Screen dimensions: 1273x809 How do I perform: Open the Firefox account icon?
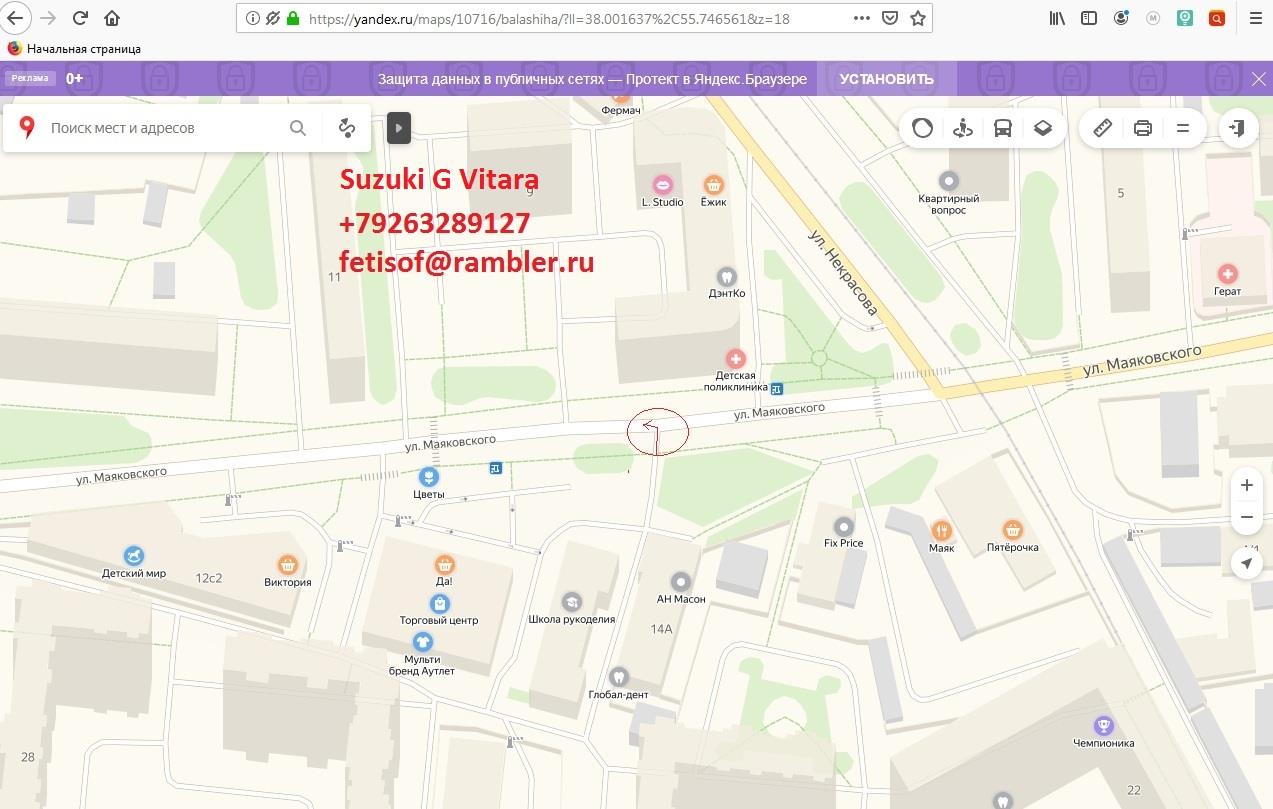coord(1121,18)
